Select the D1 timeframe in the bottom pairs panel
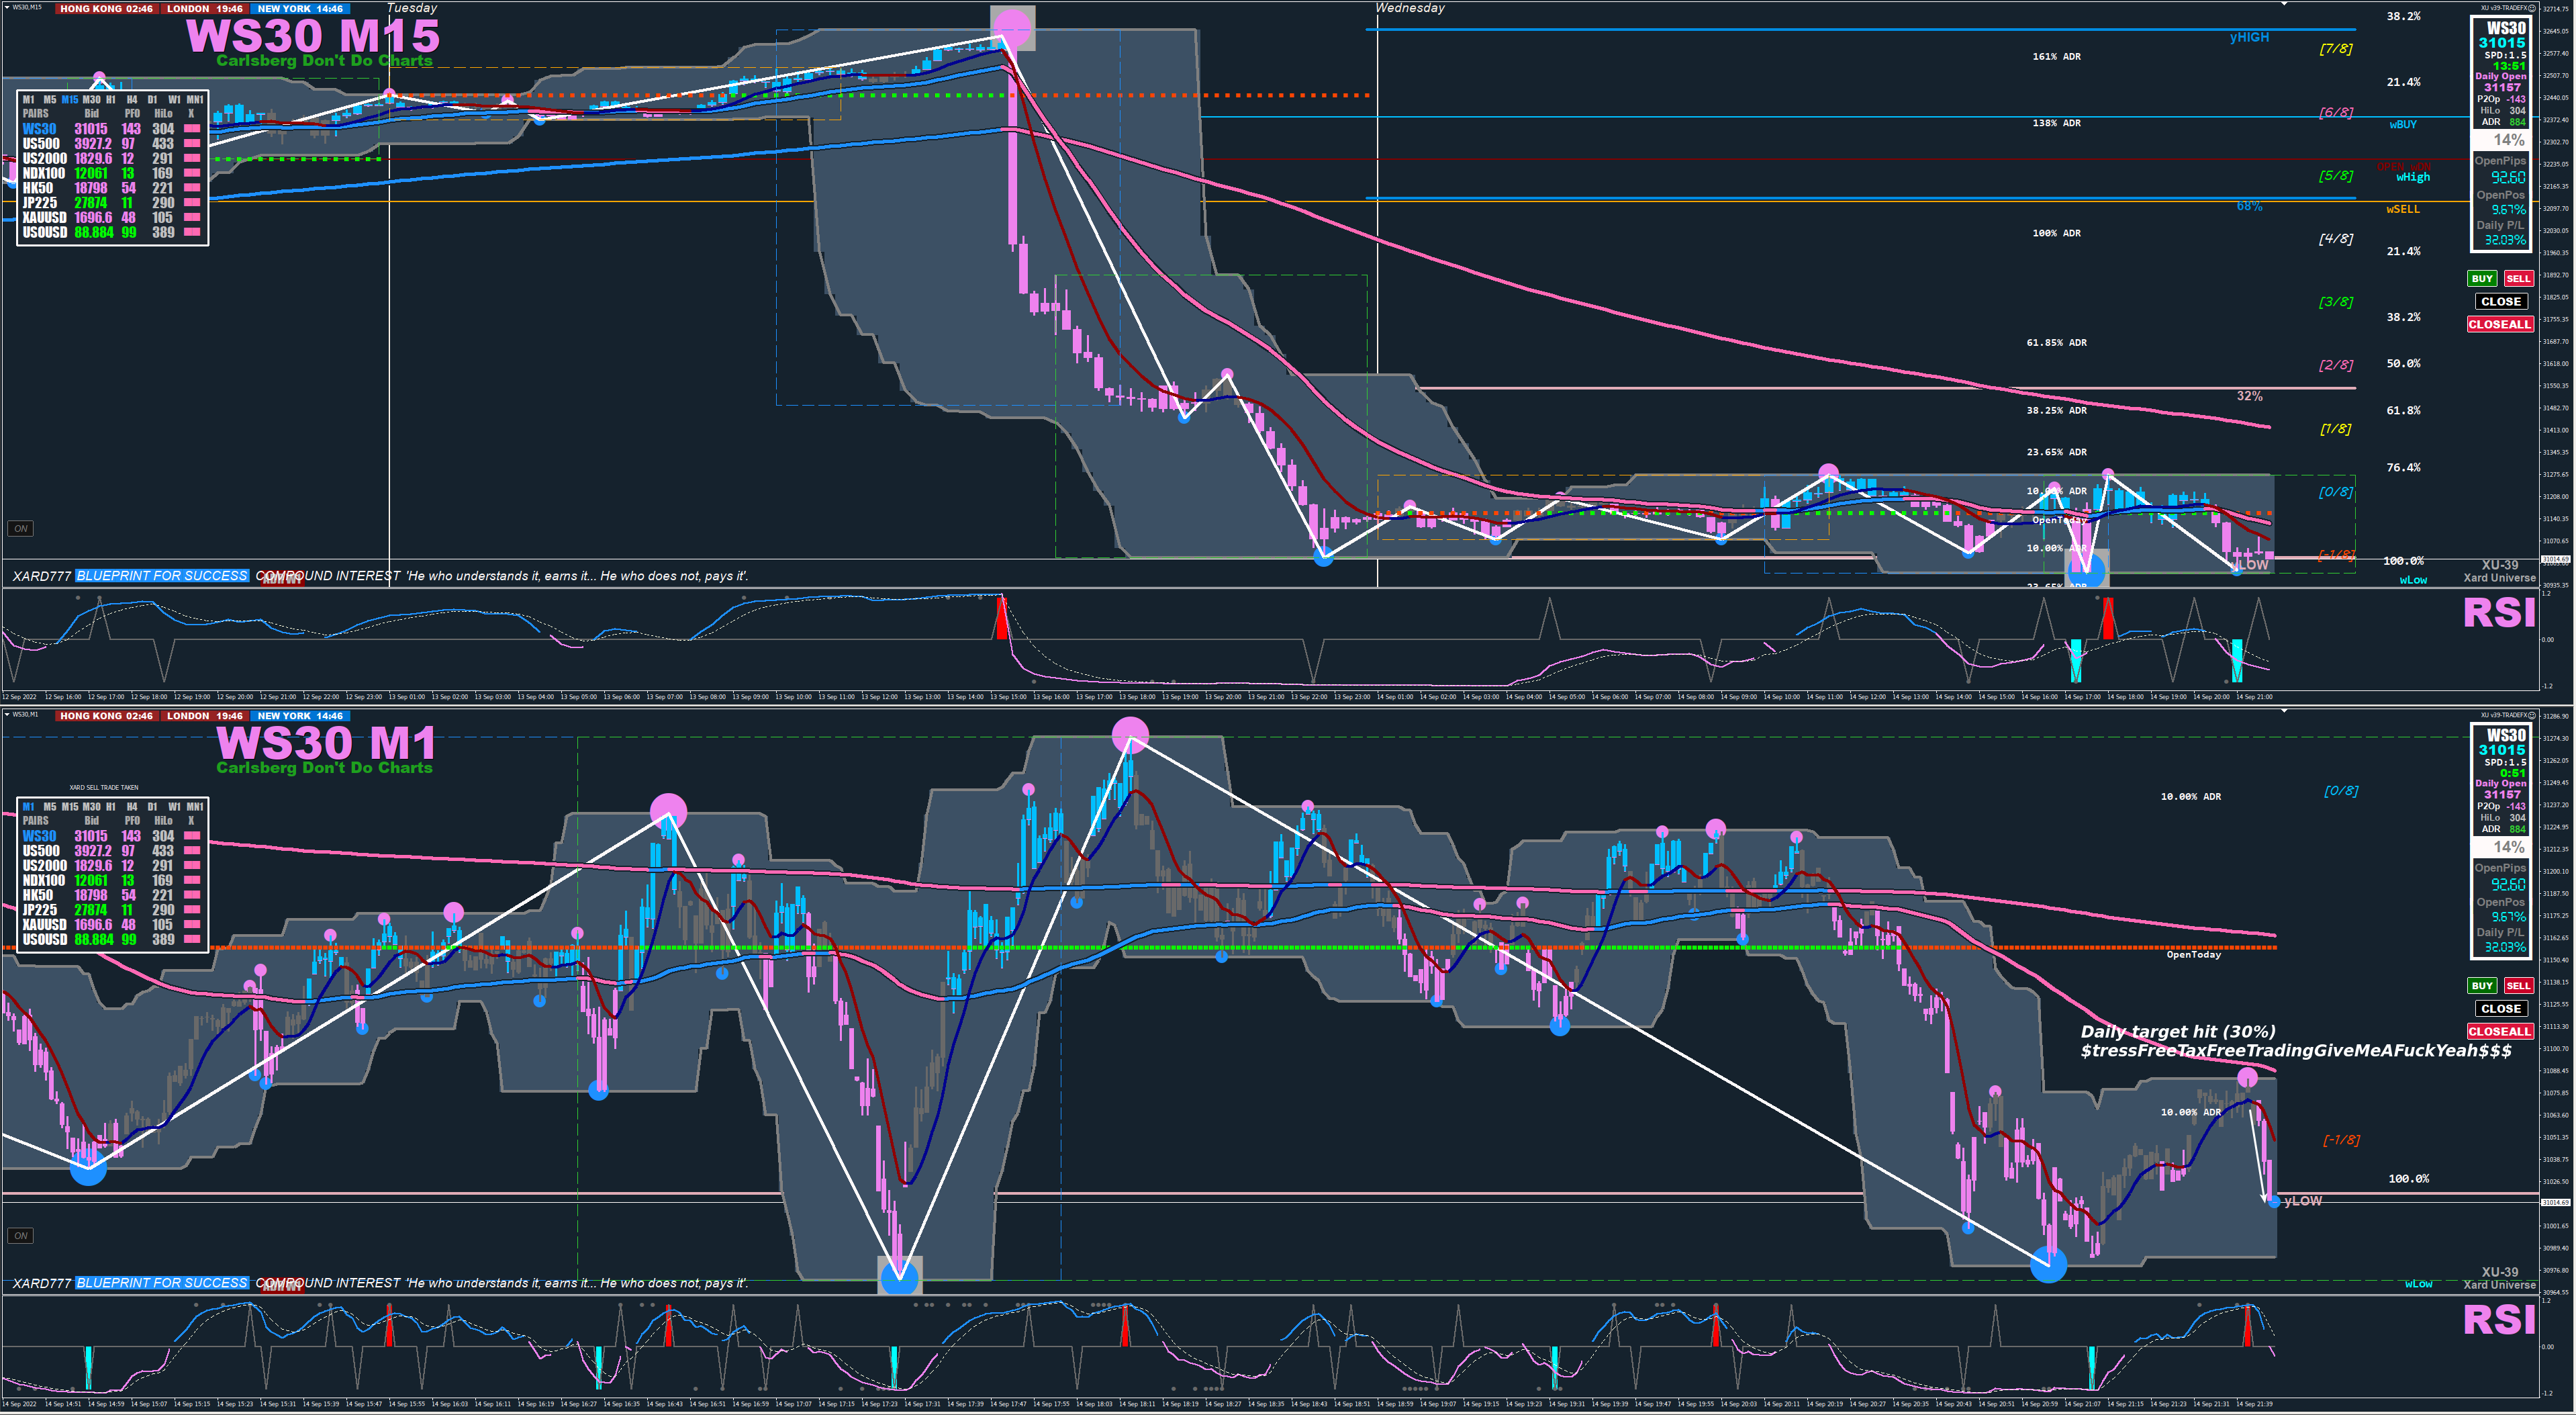The height and width of the screenshot is (1415, 2576). tap(152, 807)
